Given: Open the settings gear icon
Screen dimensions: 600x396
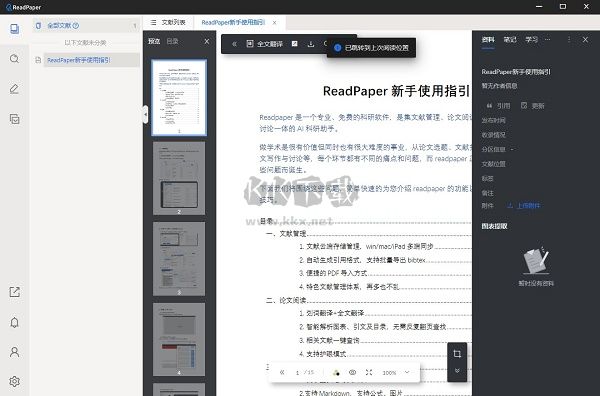Looking at the screenshot, I should (15, 381).
